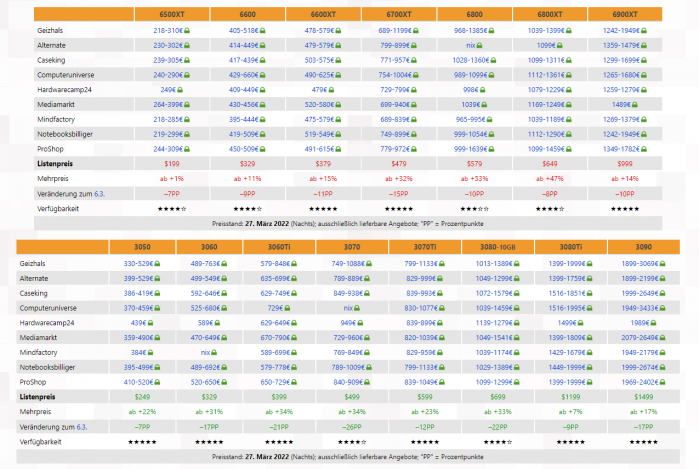Click green icon beside Mindfactory 6900XT price

(x=644, y=120)
